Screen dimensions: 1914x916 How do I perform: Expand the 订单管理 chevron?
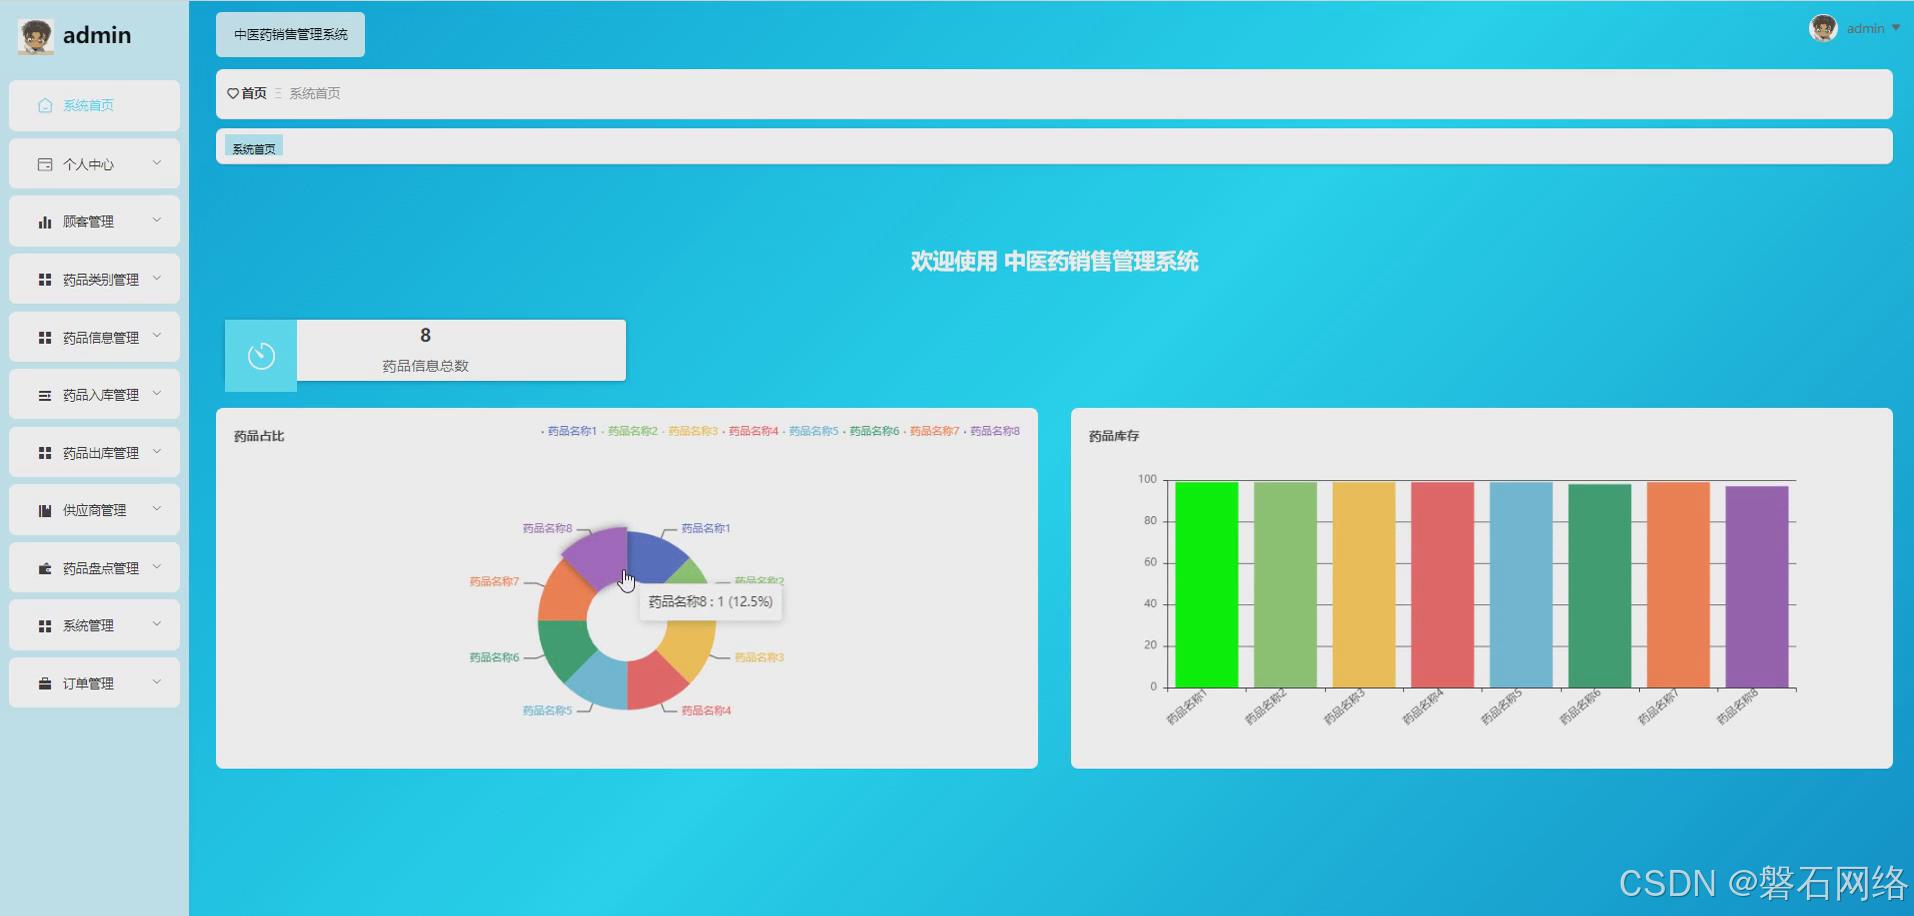coord(157,682)
